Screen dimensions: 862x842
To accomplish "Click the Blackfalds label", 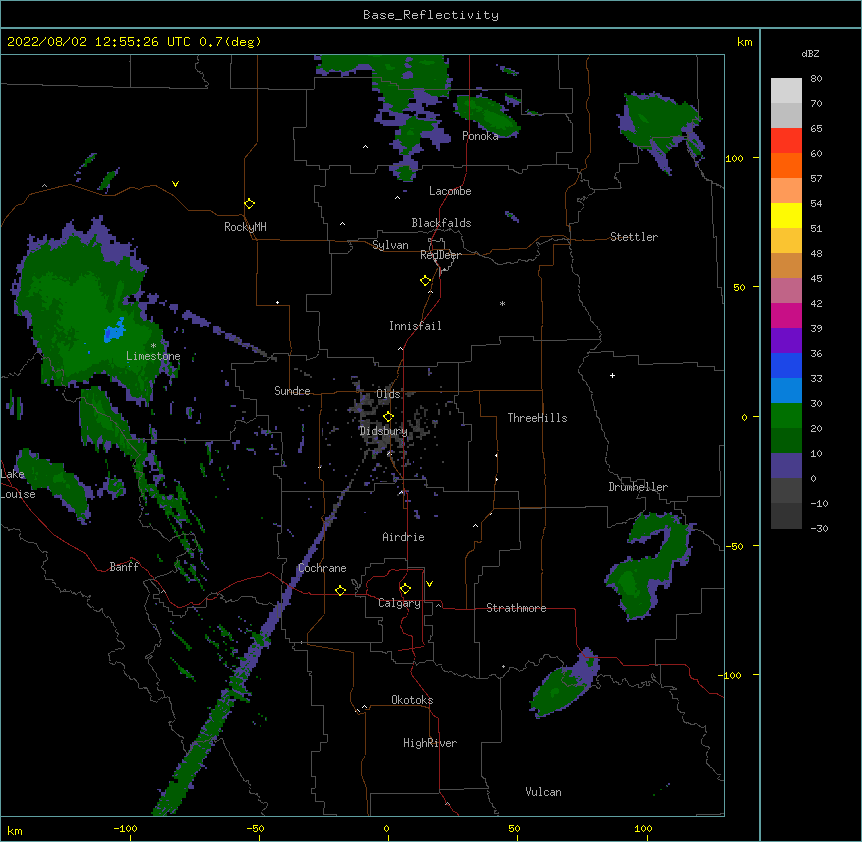I will pyautogui.click(x=441, y=223).
